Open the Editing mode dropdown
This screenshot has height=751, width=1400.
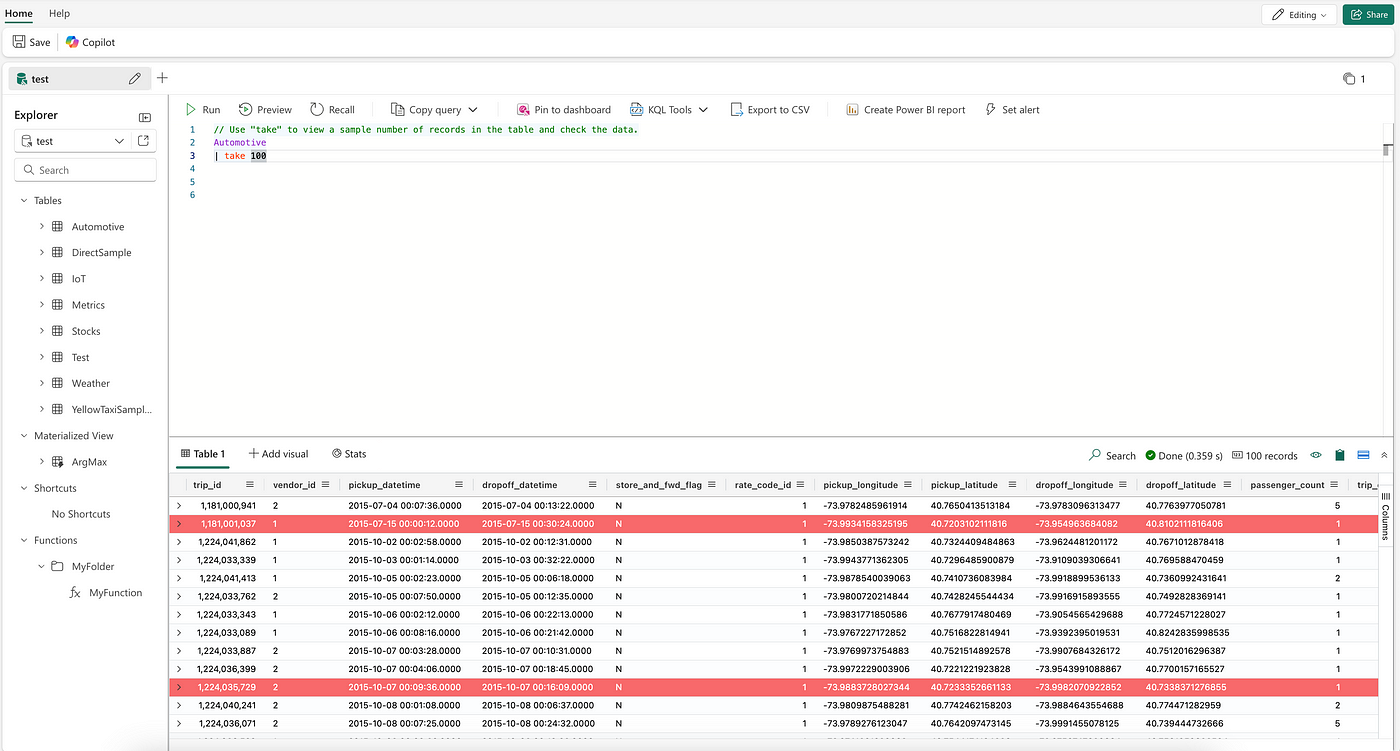tap(1299, 15)
